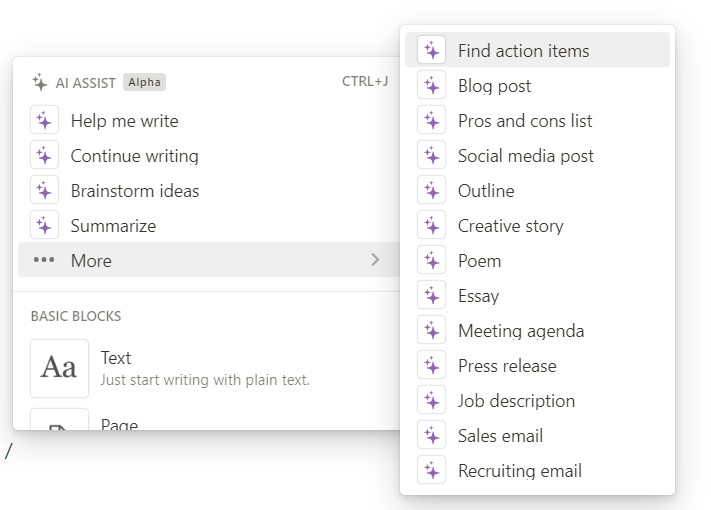Select Social media post

[537, 155]
